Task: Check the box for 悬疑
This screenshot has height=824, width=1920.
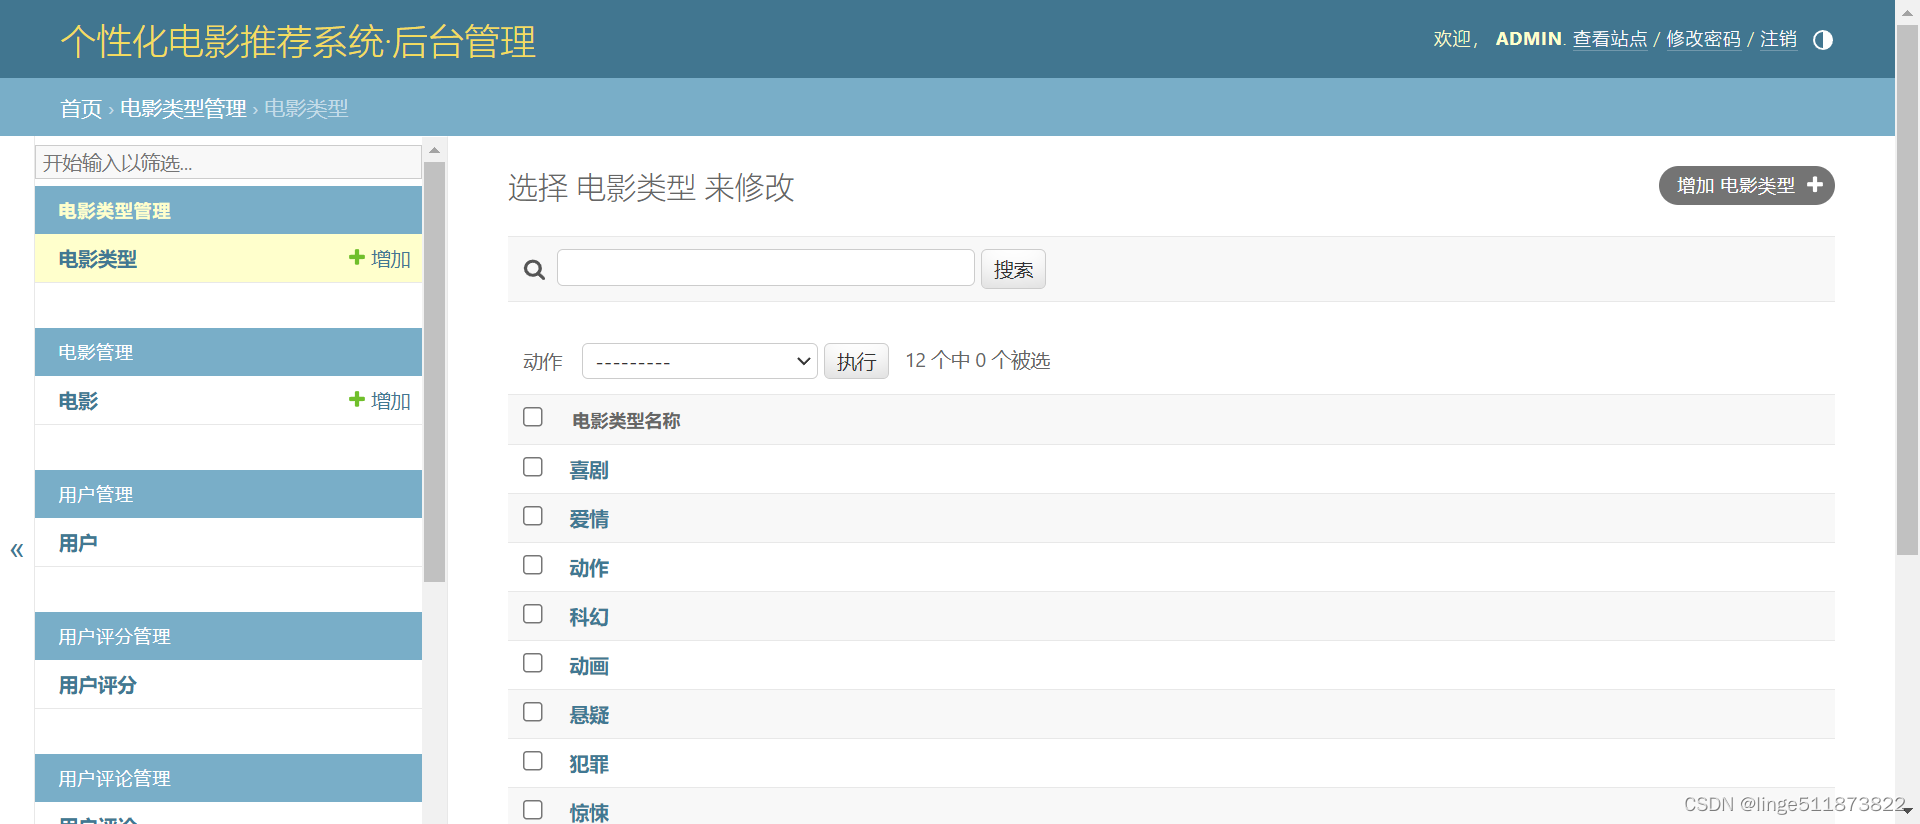Action: point(533,712)
